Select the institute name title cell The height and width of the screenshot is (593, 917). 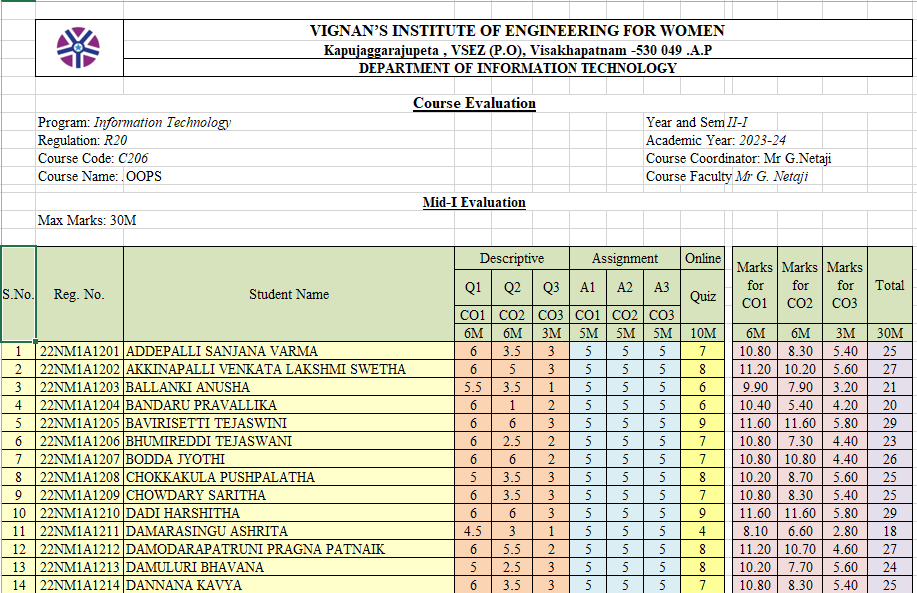[518, 30]
